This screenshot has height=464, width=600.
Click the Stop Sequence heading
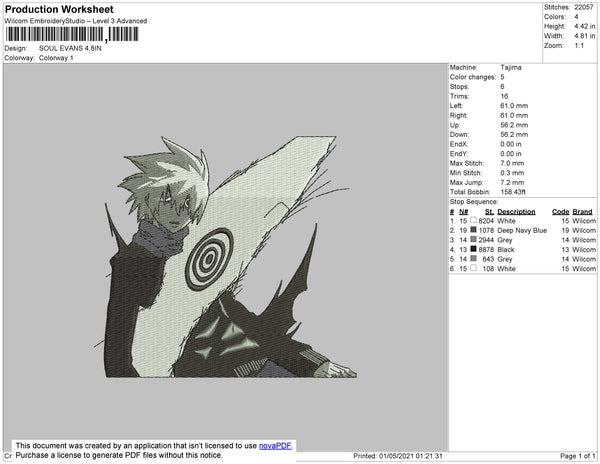coord(474,202)
